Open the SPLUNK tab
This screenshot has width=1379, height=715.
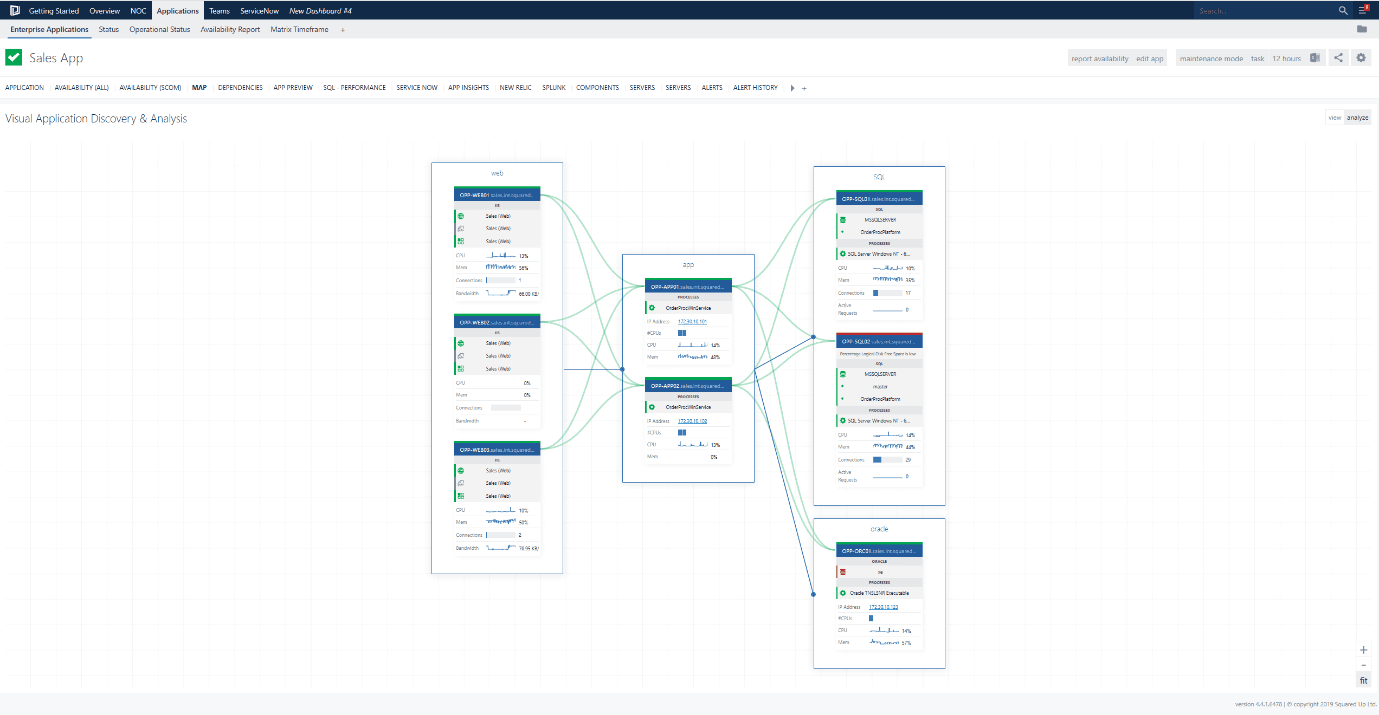coord(554,88)
